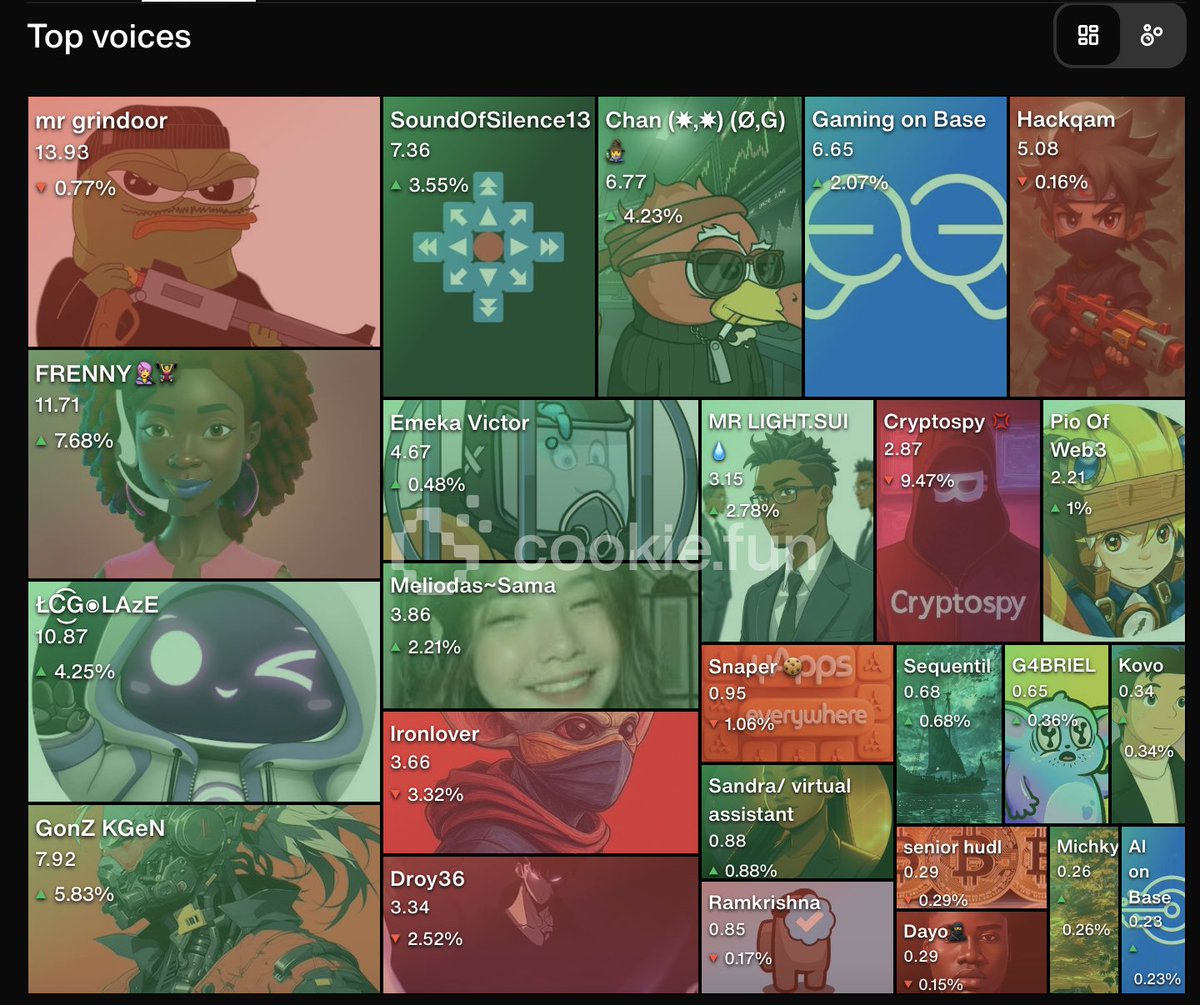Select the Snaper tile
The image size is (1200, 1005).
pos(797,703)
